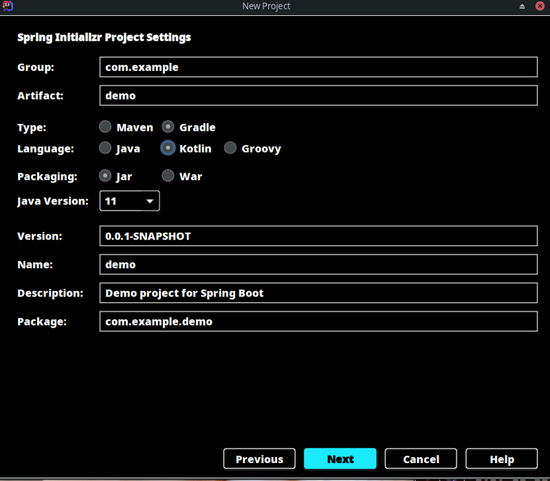Click in the Package field com.example.demo

318,321
